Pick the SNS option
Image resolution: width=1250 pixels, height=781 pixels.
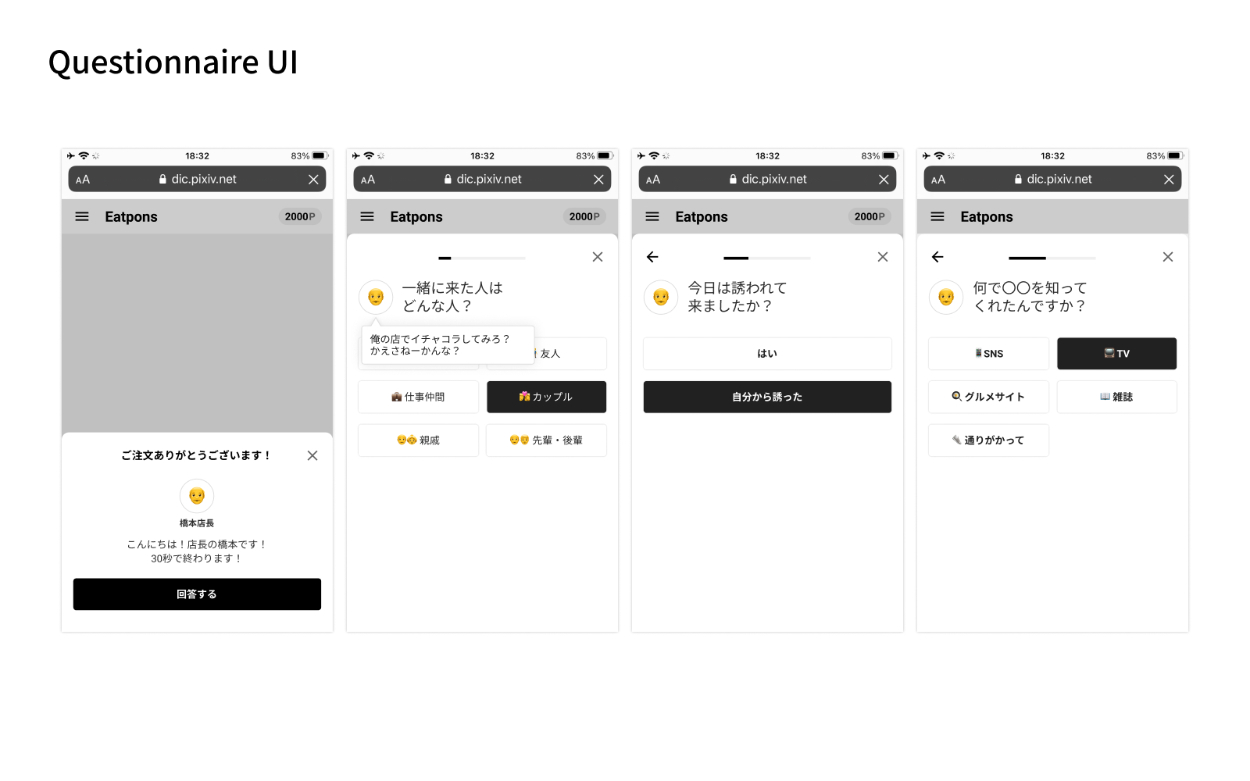tap(988, 354)
